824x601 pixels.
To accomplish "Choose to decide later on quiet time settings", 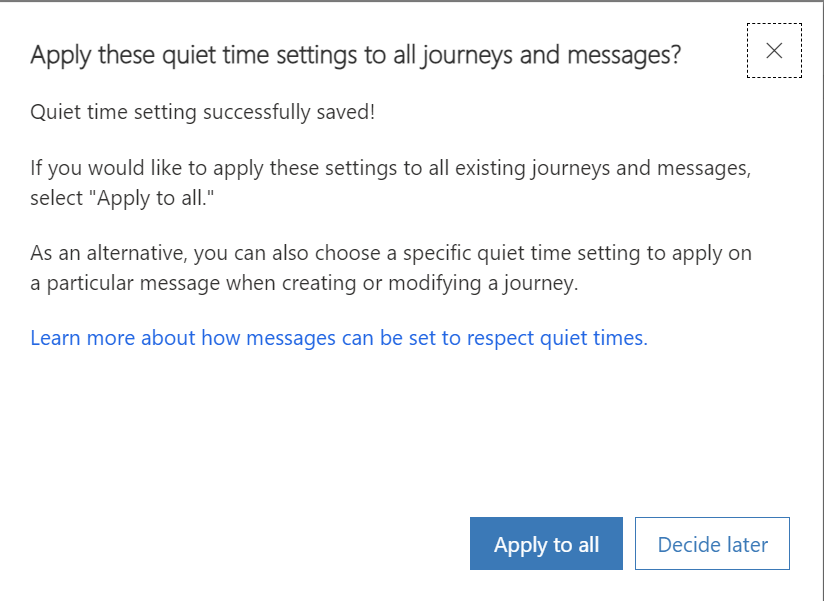I will point(712,543).
